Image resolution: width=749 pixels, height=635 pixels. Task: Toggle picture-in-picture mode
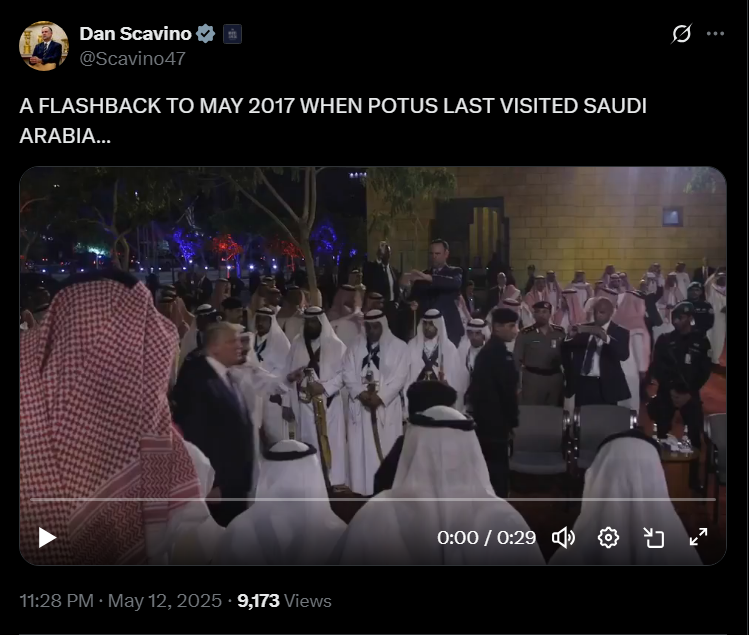click(x=653, y=538)
